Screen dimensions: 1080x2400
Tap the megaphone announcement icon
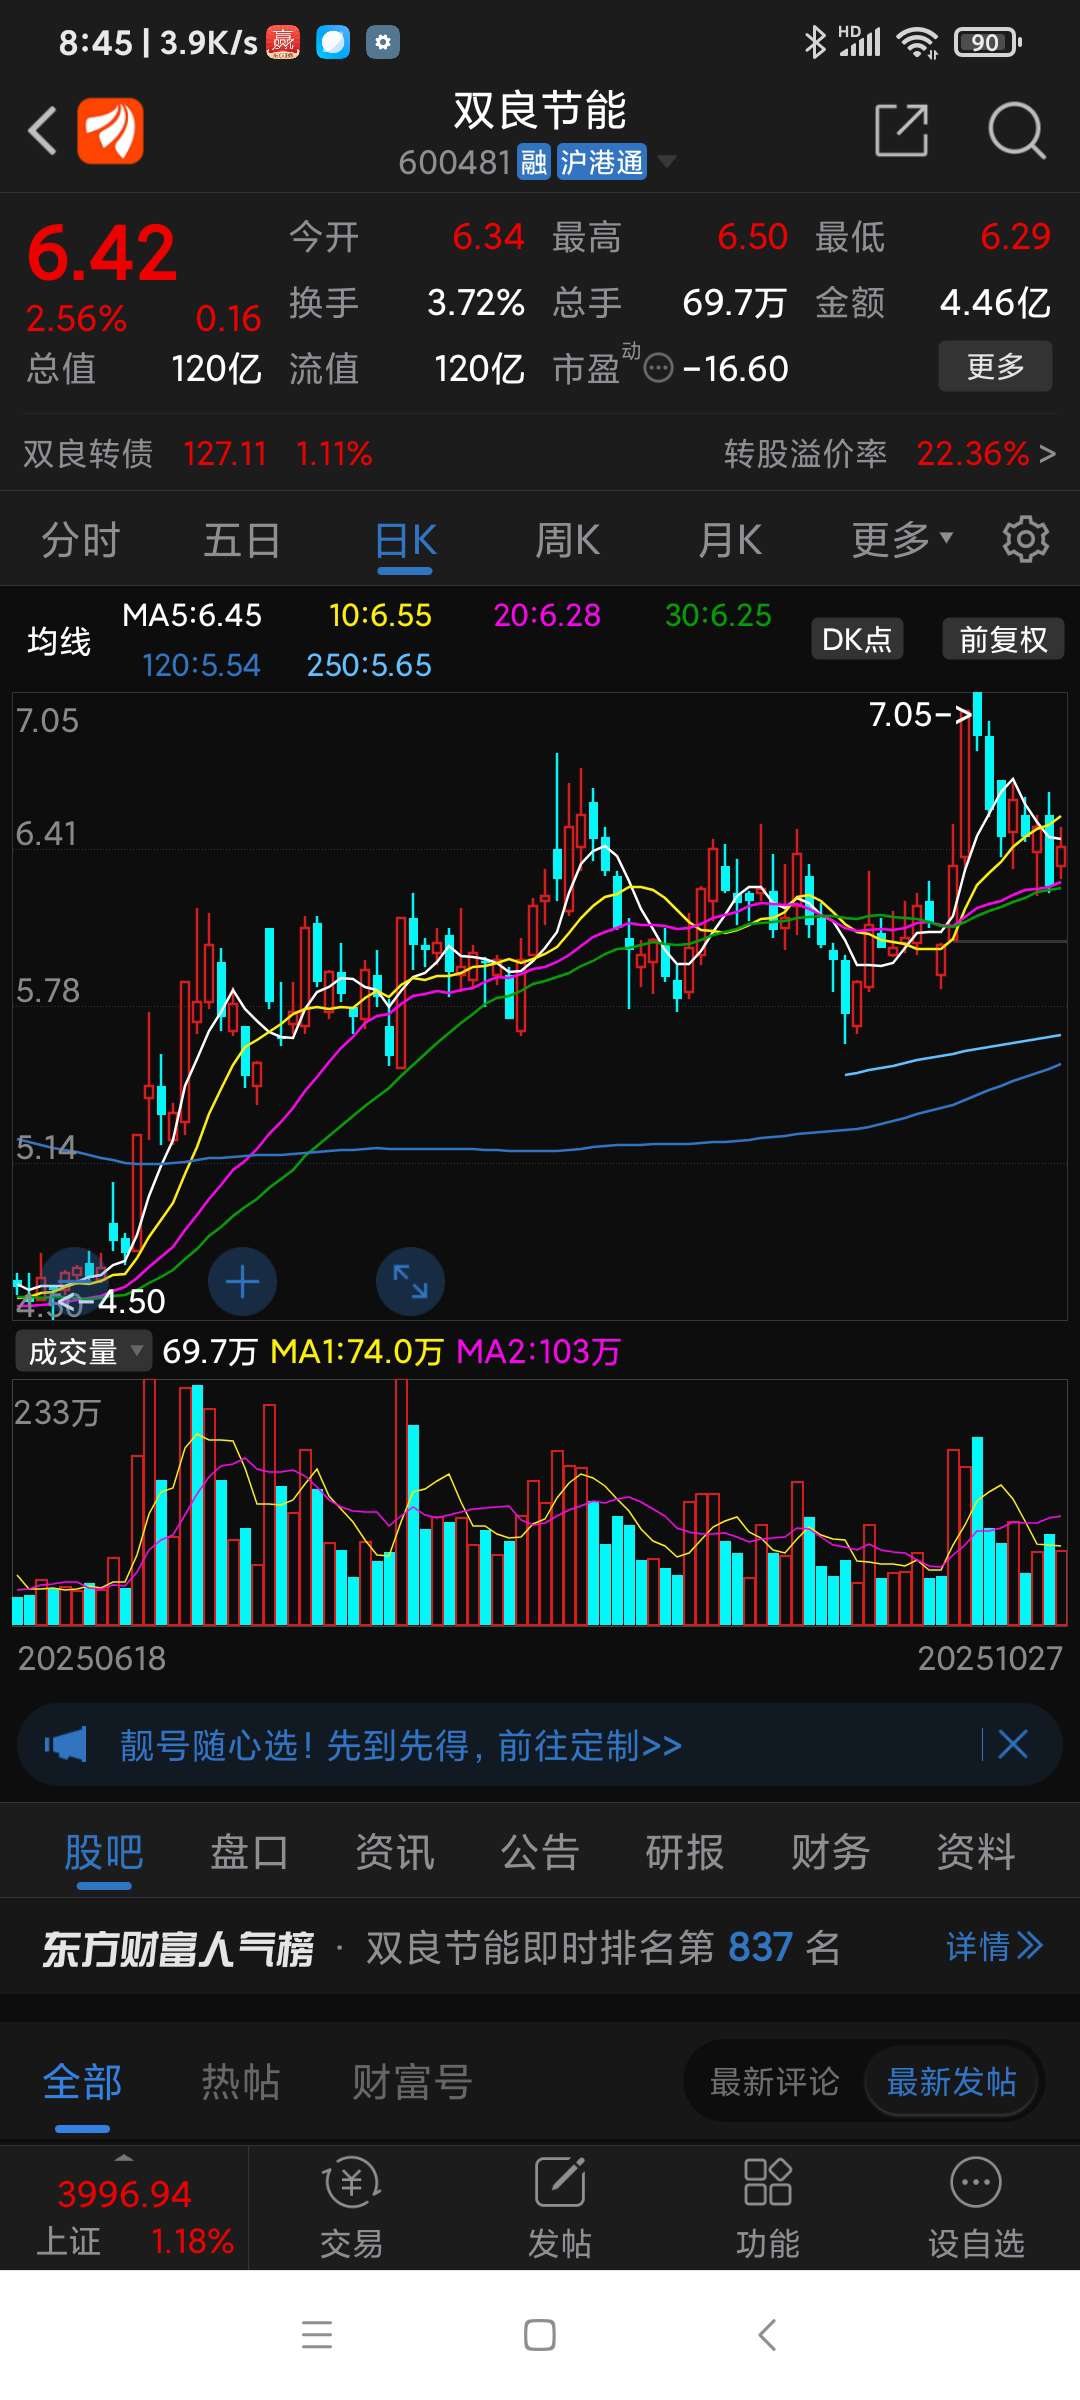(x=66, y=1745)
